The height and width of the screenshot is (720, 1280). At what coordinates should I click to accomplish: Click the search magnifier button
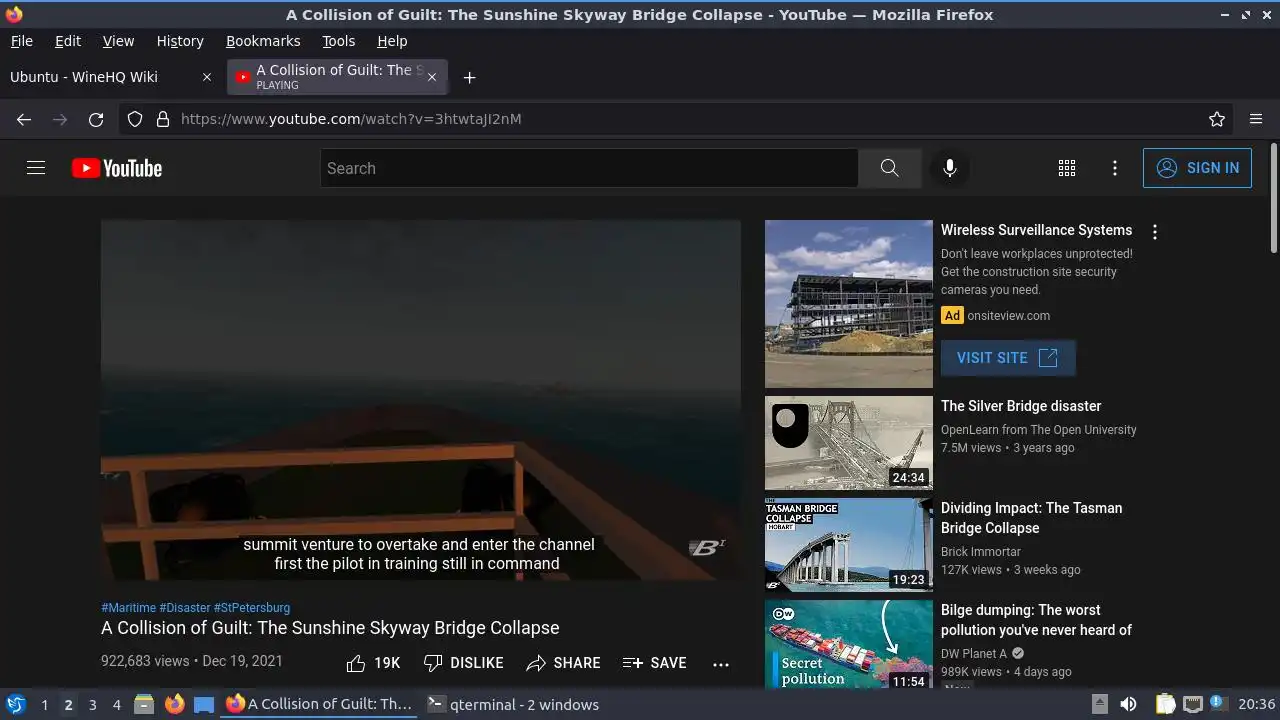(889, 168)
